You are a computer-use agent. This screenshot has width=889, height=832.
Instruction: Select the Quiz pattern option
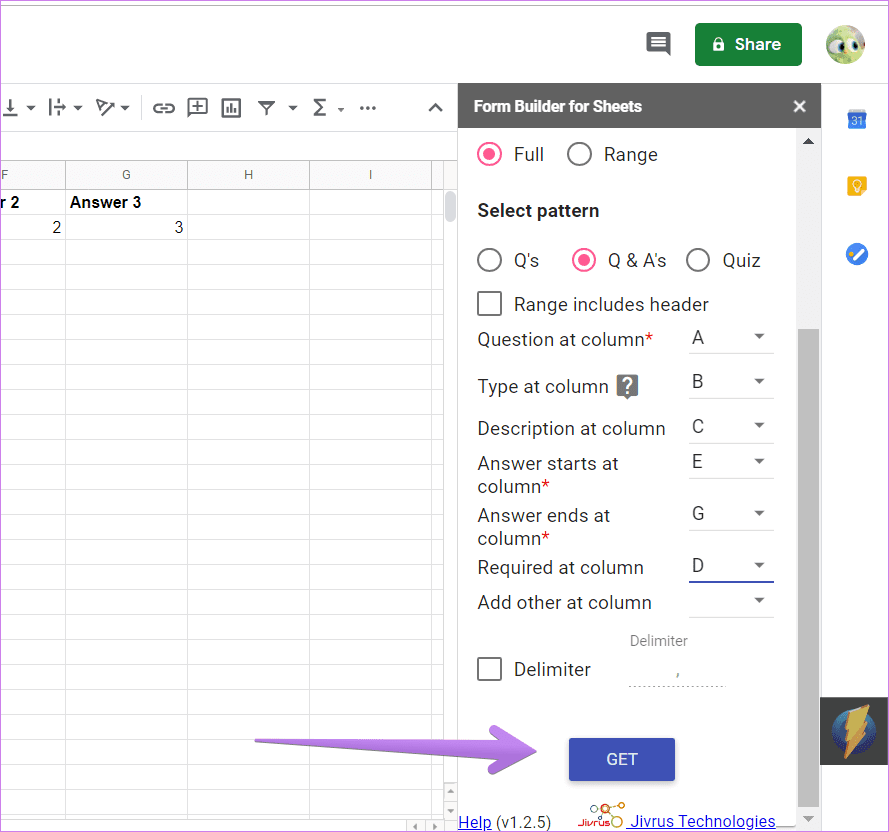coord(698,260)
